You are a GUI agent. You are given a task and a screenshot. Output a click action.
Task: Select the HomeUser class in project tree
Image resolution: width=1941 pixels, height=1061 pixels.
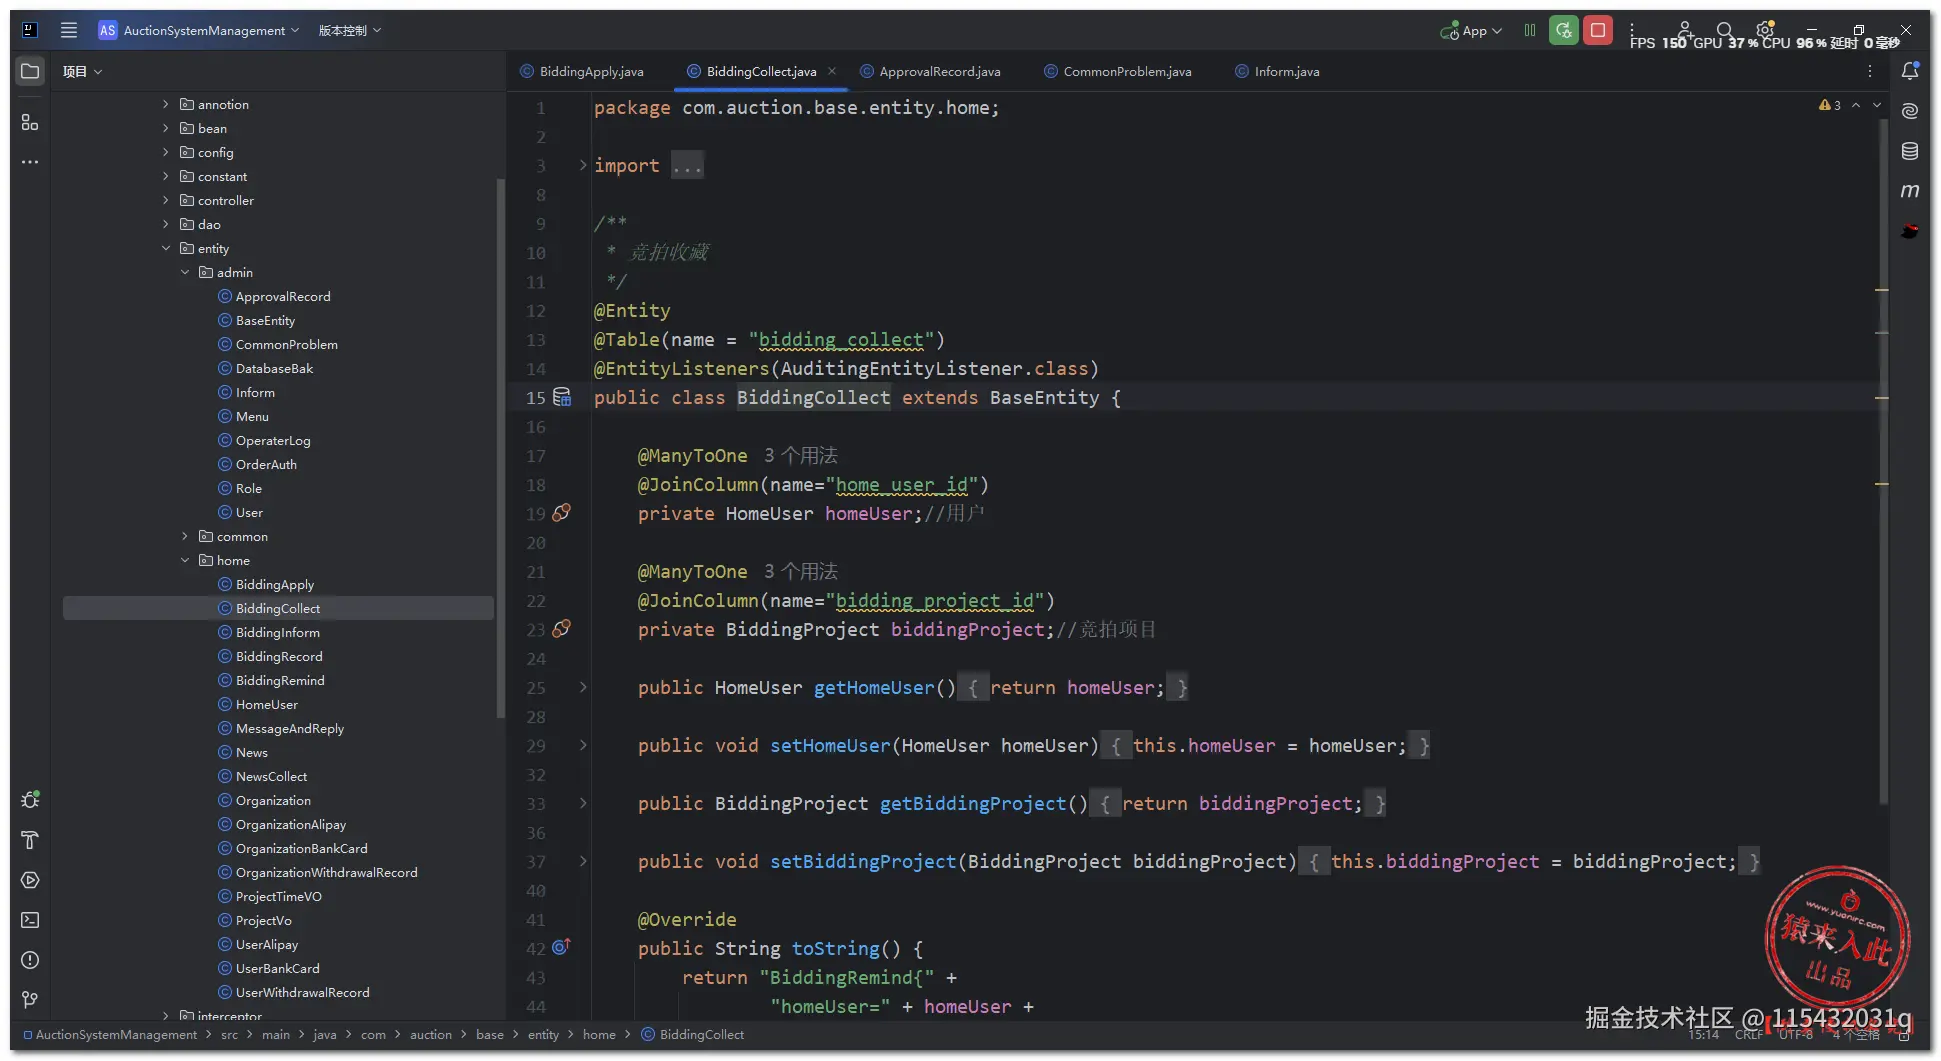(266, 704)
